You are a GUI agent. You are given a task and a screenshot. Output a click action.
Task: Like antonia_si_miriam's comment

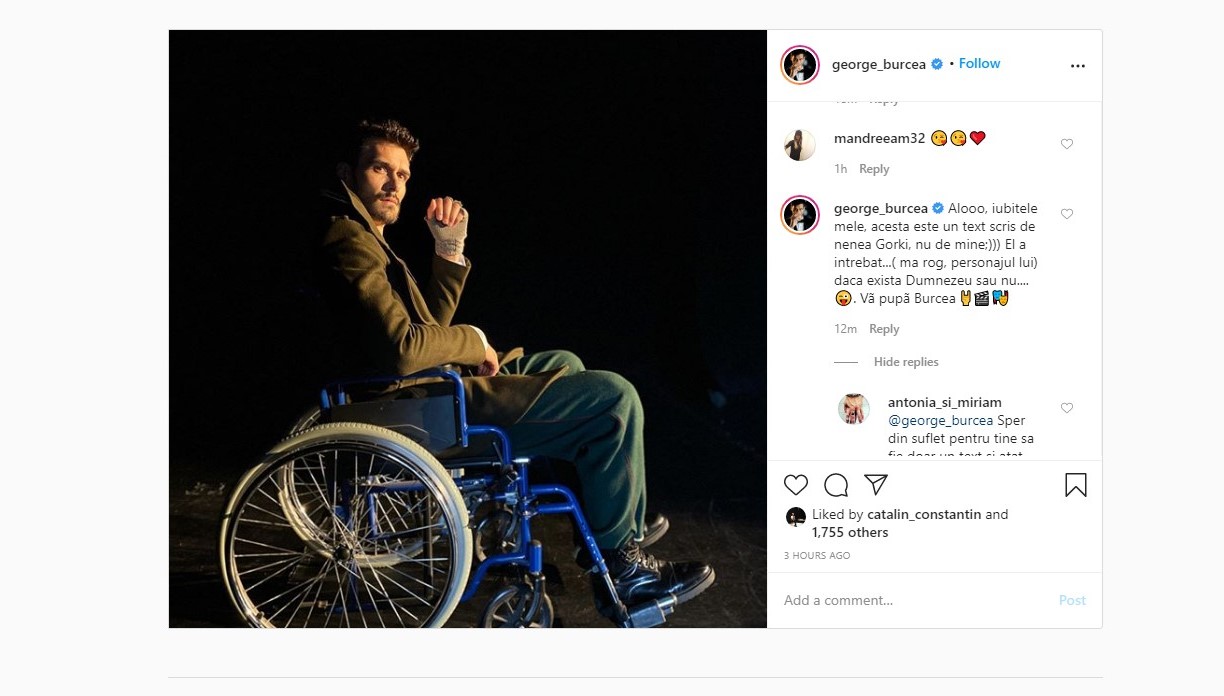1067,408
